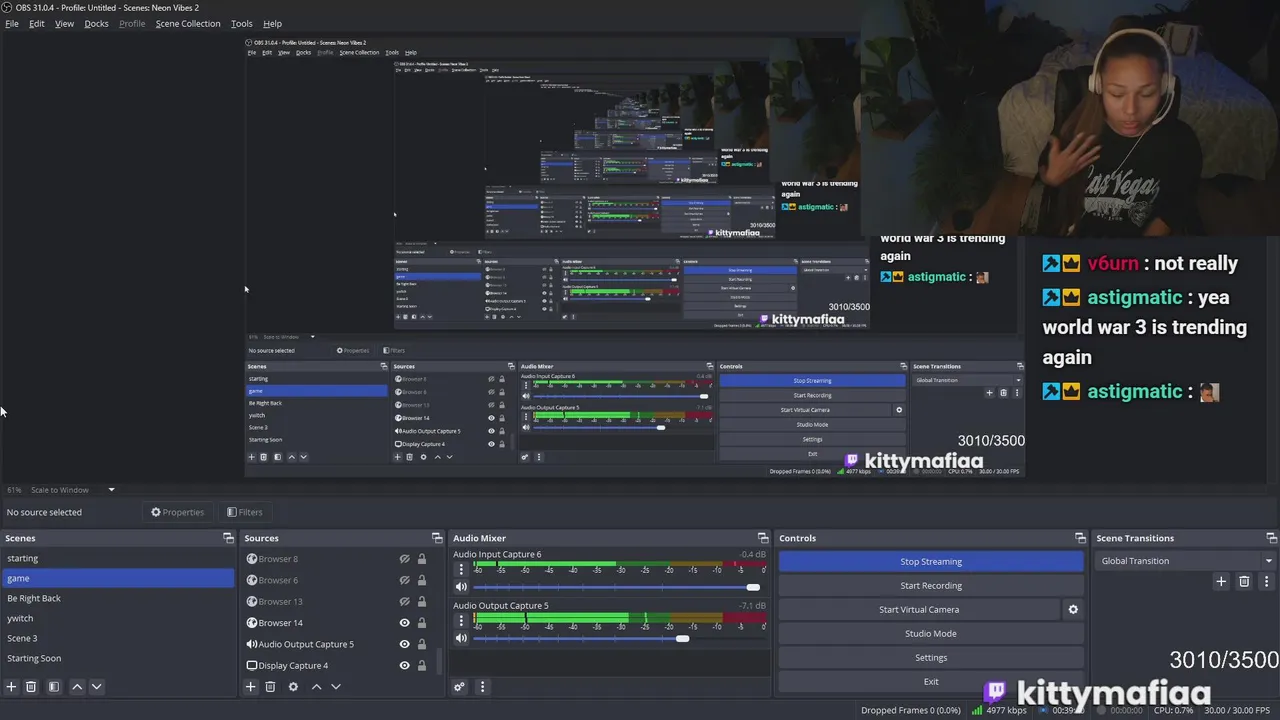Image resolution: width=1280 pixels, height=720 pixels.
Task: Undock the Scenes panel
Action: coord(228,538)
